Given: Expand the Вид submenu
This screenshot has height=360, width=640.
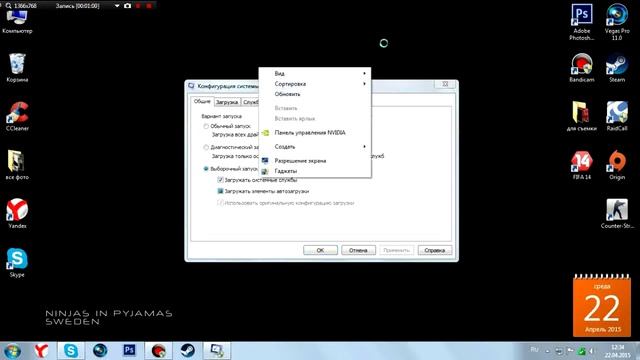Looking at the screenshot, I should [315, 73].
